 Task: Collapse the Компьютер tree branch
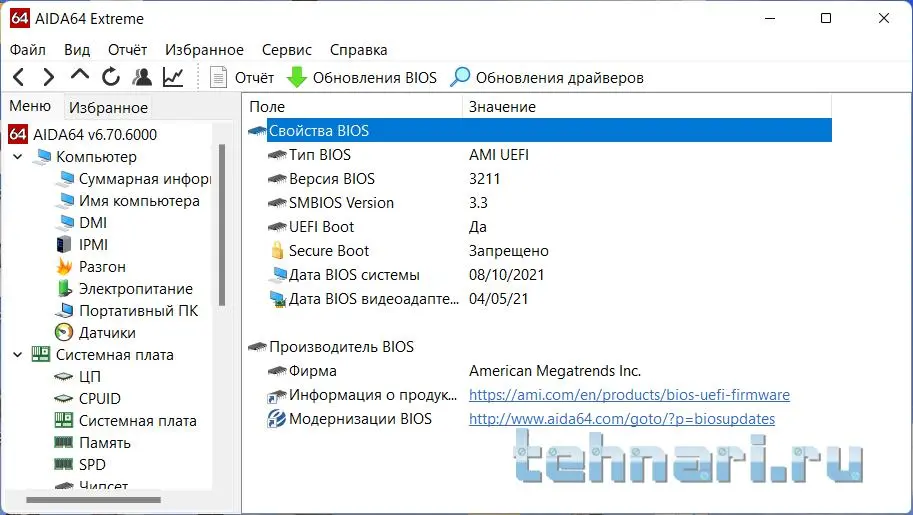17,157
